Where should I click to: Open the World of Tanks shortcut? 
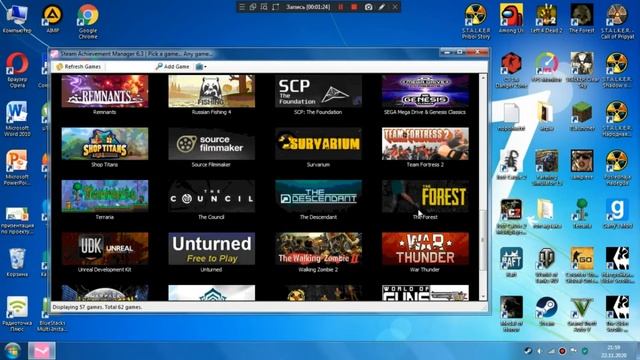[x=547, y=265]
